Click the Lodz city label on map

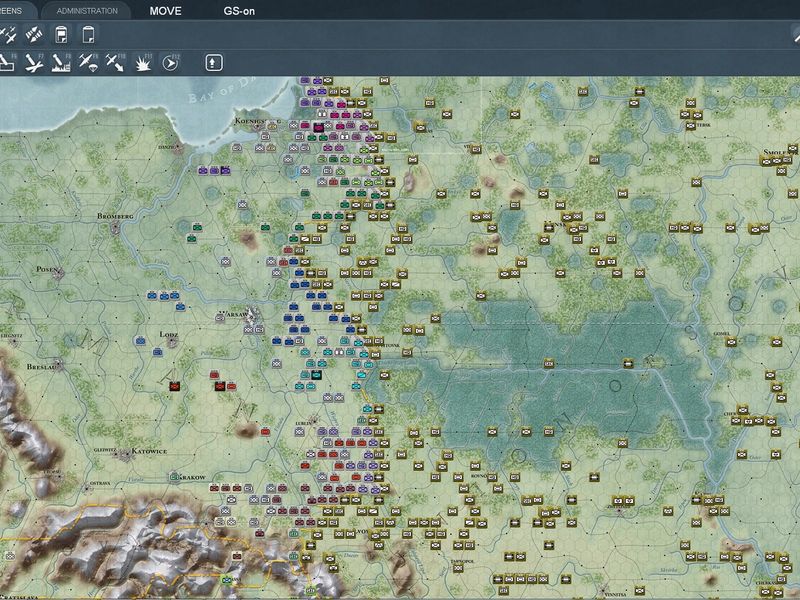[x=168, y=335]
